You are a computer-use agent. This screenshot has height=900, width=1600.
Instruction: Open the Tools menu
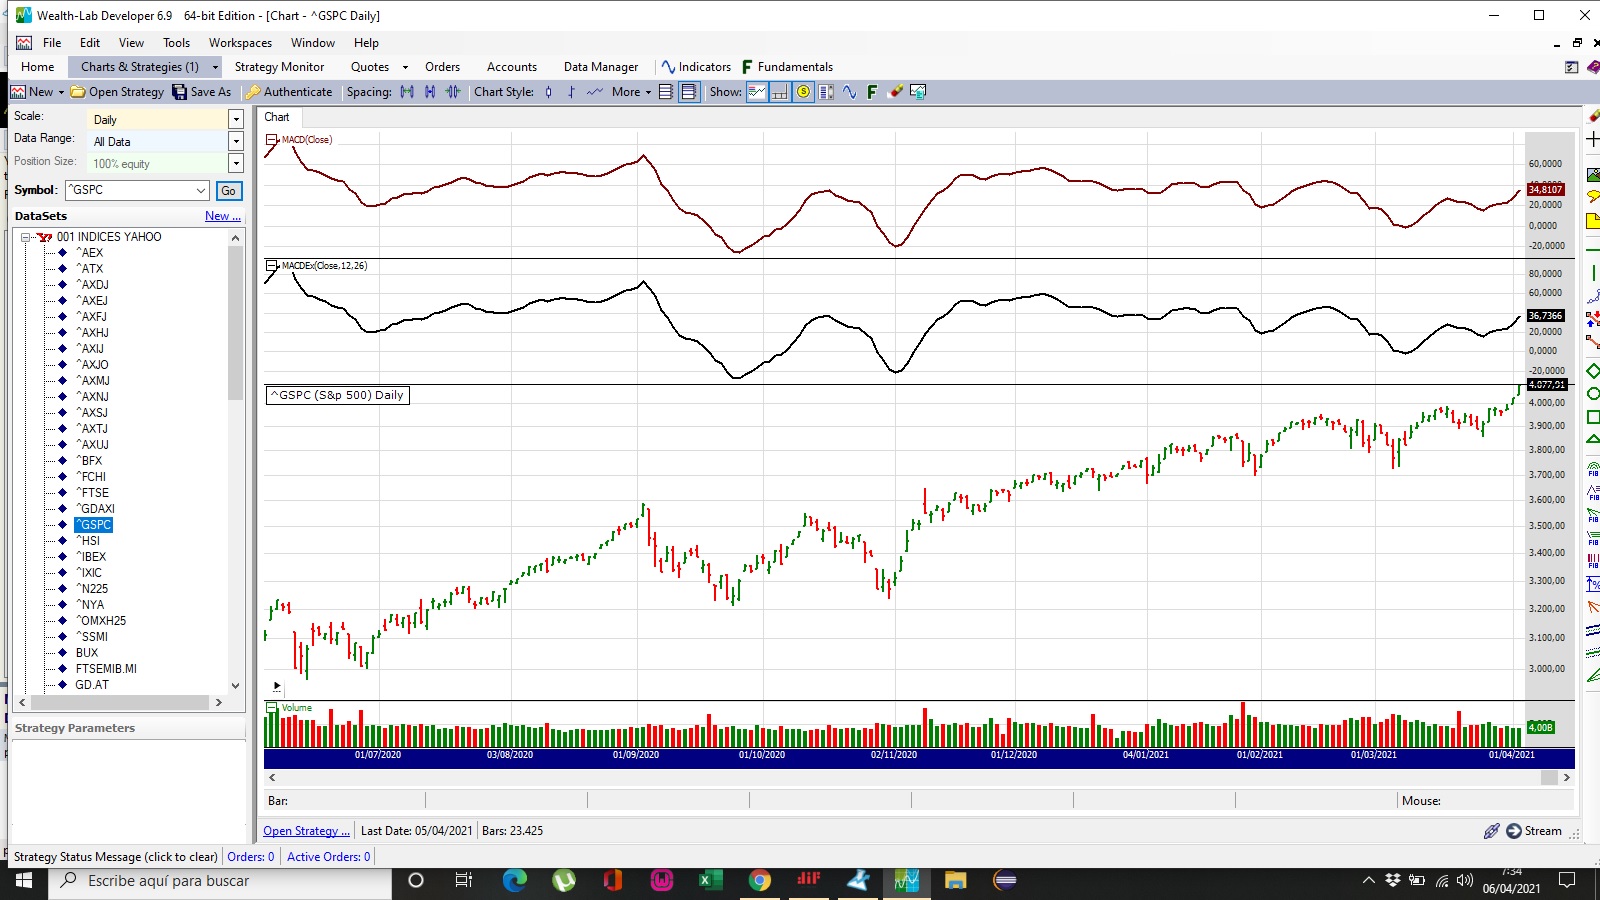coord(177,43)
